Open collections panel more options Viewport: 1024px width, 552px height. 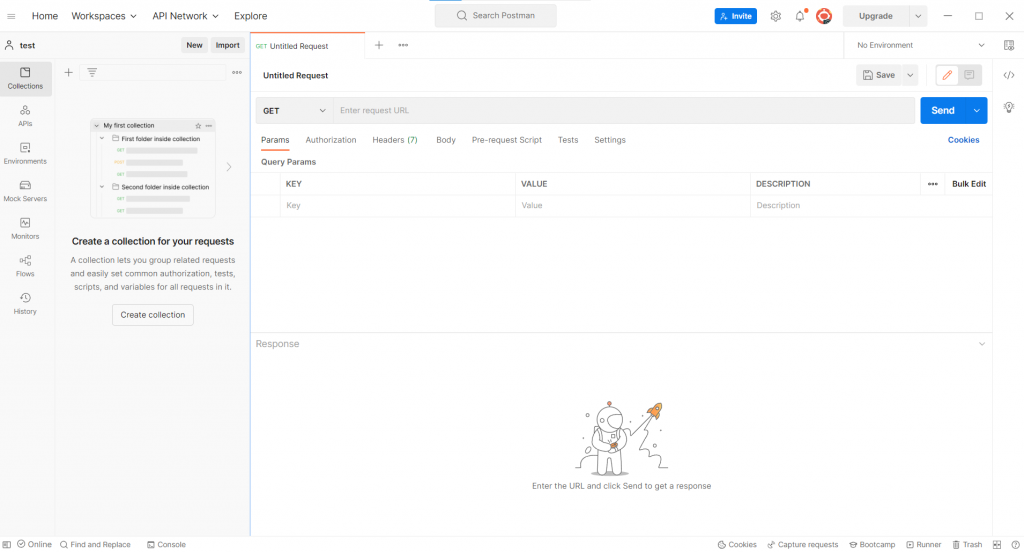point(237,73)
